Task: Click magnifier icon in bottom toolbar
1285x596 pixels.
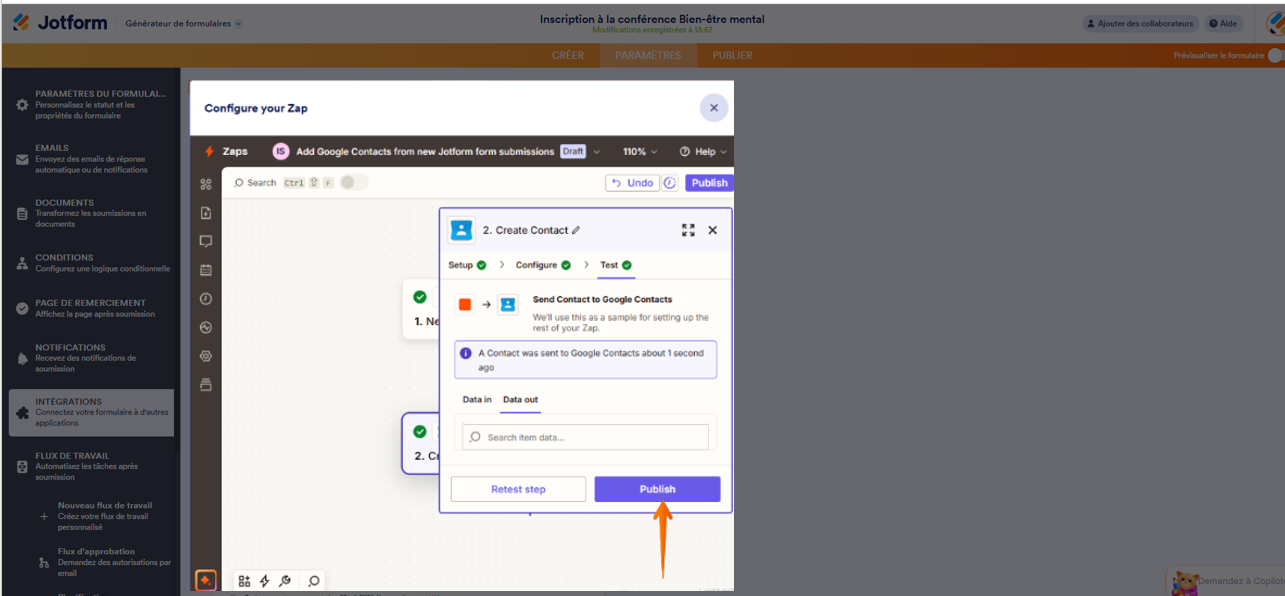Action: click(x=314, y=581)
